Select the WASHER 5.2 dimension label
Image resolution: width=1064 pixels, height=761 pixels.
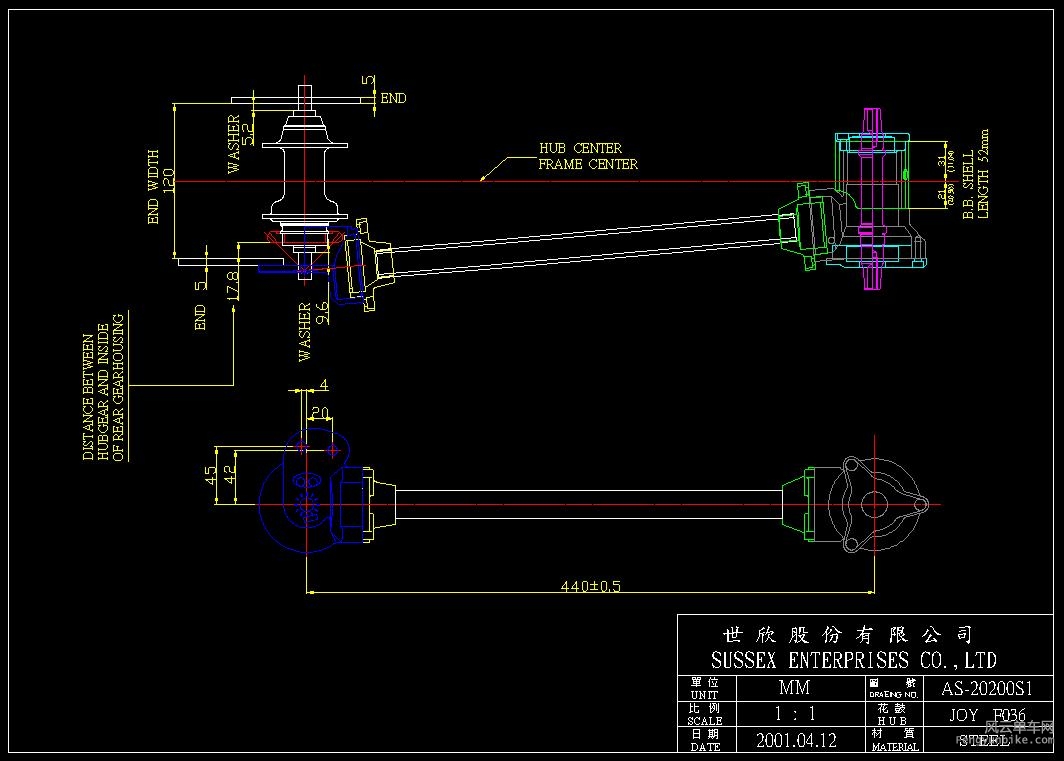click(240, 143)
